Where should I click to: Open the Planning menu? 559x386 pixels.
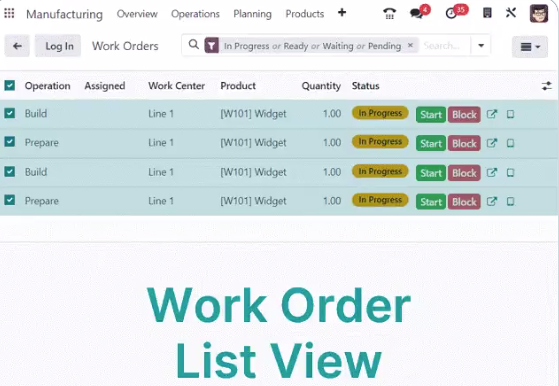252,14
